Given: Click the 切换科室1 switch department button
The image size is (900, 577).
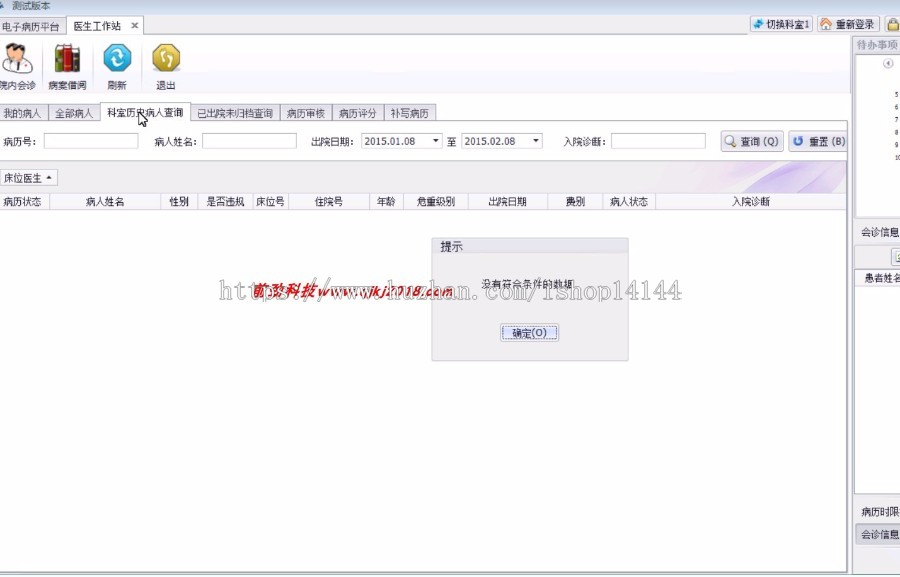Looking at the screenshot, I should tap(782, 24).
